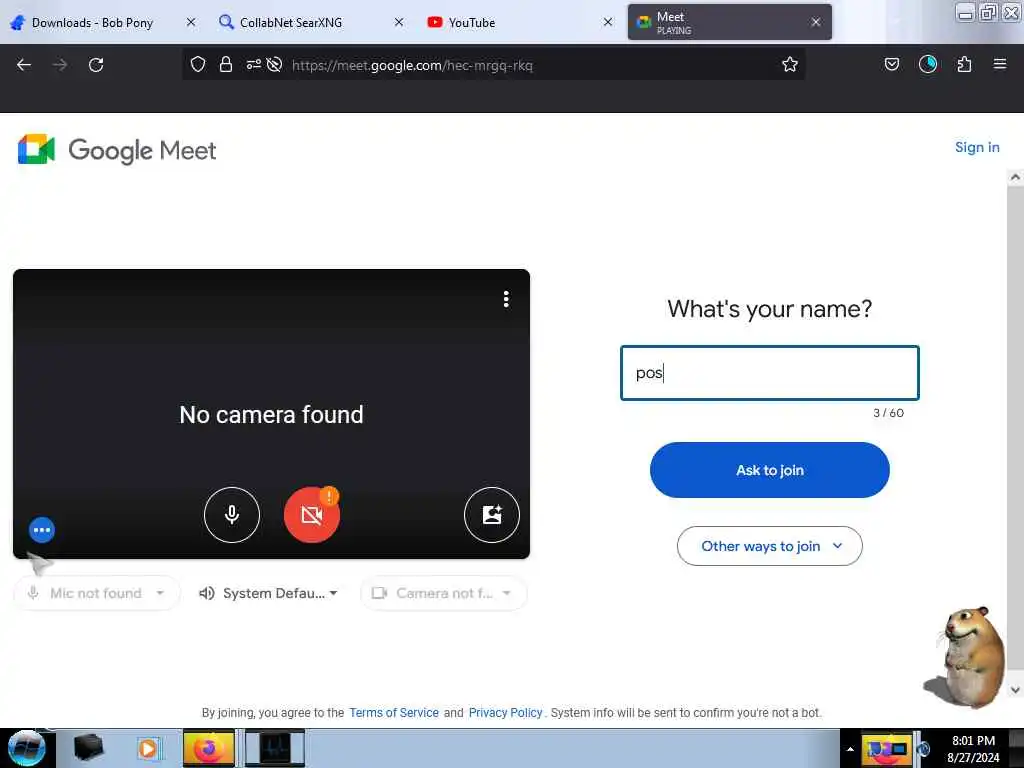The width and height of the screenshot is (1024, 768).
Task: Open the Privacy Policy link
Action: click(505, 712)
